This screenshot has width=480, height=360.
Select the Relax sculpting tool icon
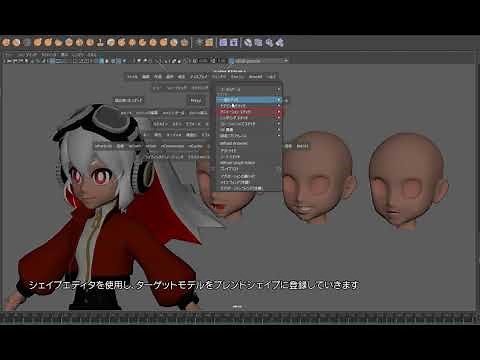coord(27,43)
